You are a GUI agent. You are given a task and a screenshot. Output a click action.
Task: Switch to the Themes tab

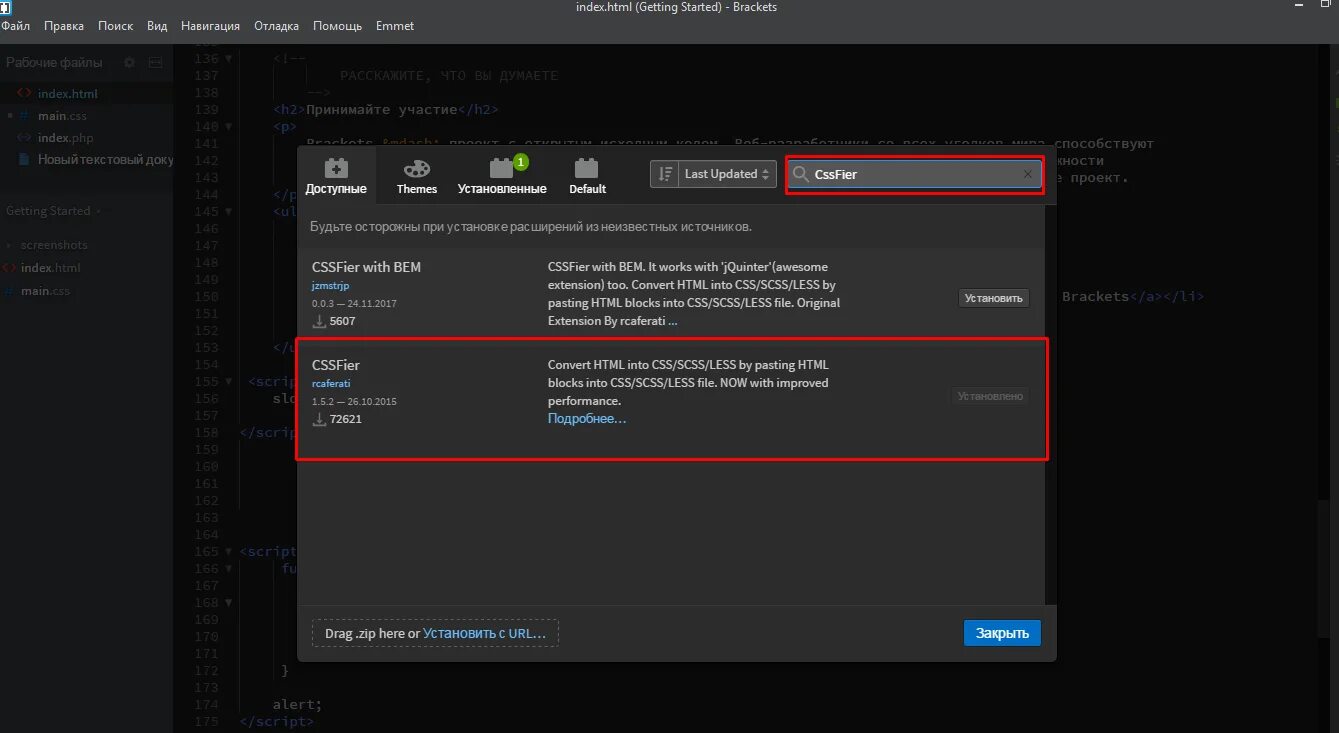click(416, 176)
